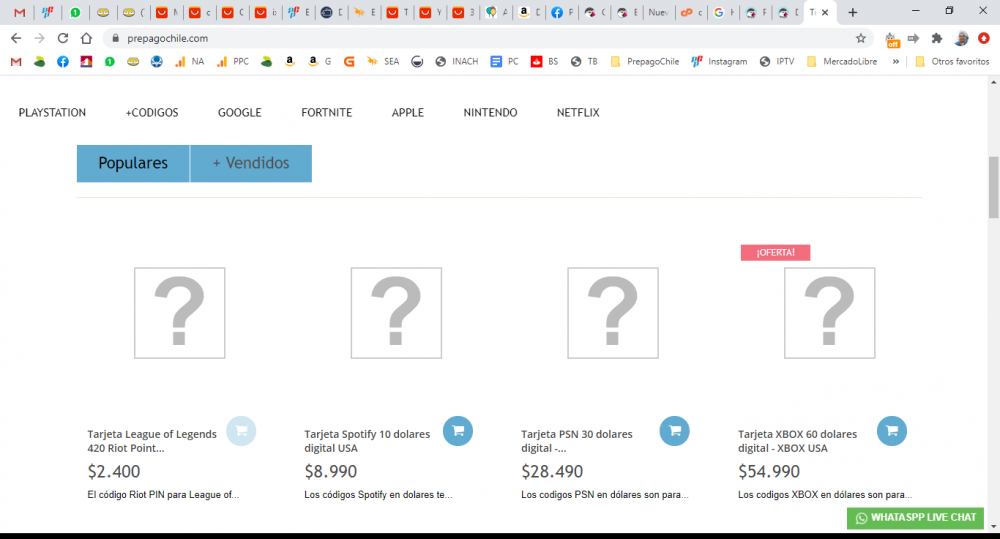Open Tarjeta XBOX 60 dolares link
Image resolution: width=1000 pixels, height=539 pixels.
coord(797,441)
